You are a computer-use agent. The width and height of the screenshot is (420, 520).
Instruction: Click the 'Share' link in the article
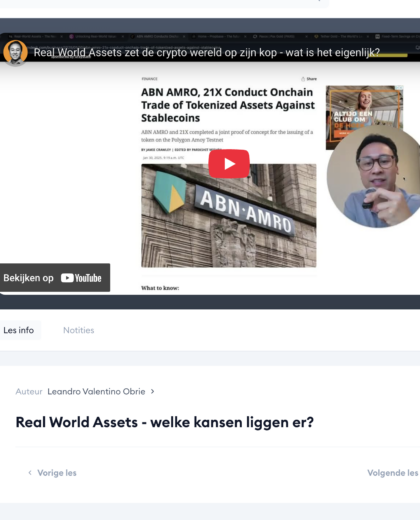tap(309, 79)
